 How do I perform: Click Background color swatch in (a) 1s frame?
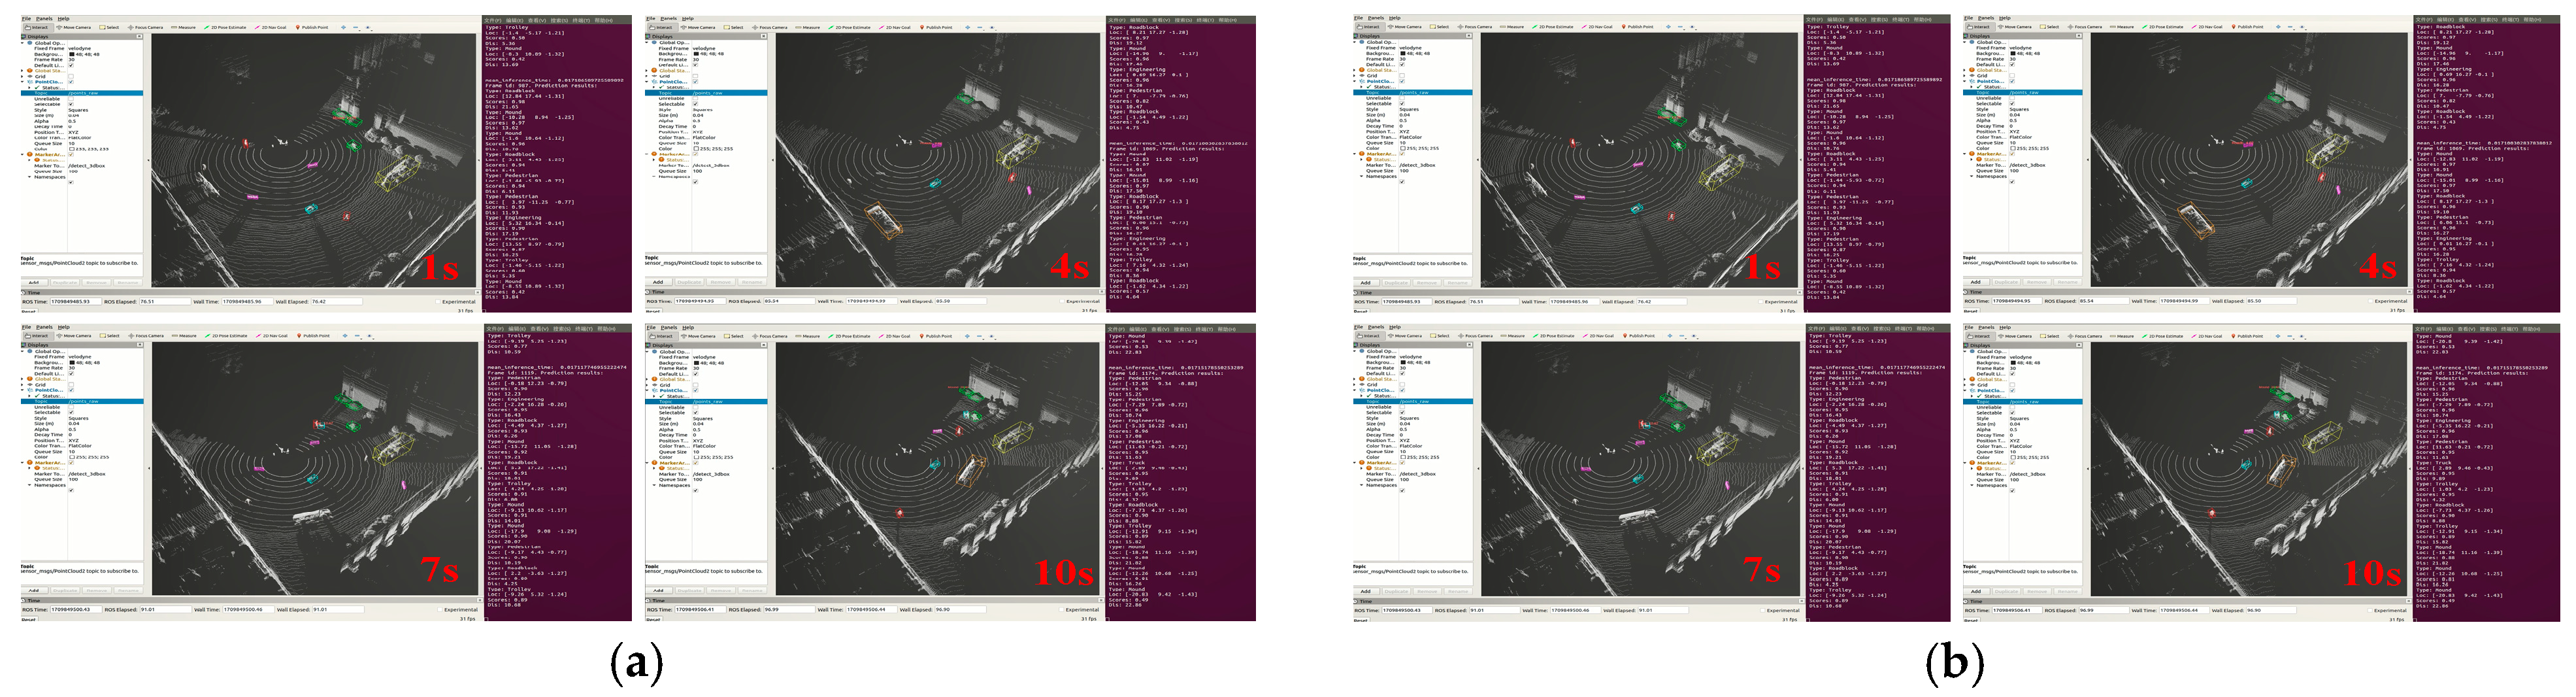tap(71, 54)
